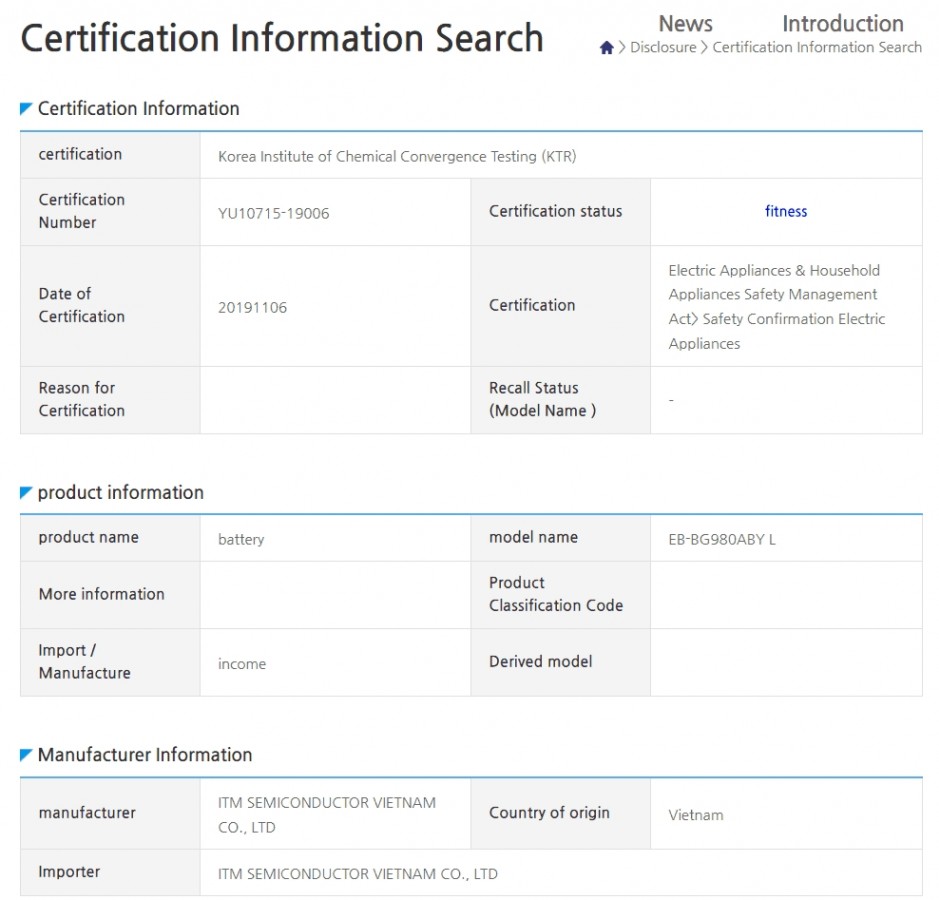Click the certification date 20191106
Viewport: 939px width, 900px height.
252,307
